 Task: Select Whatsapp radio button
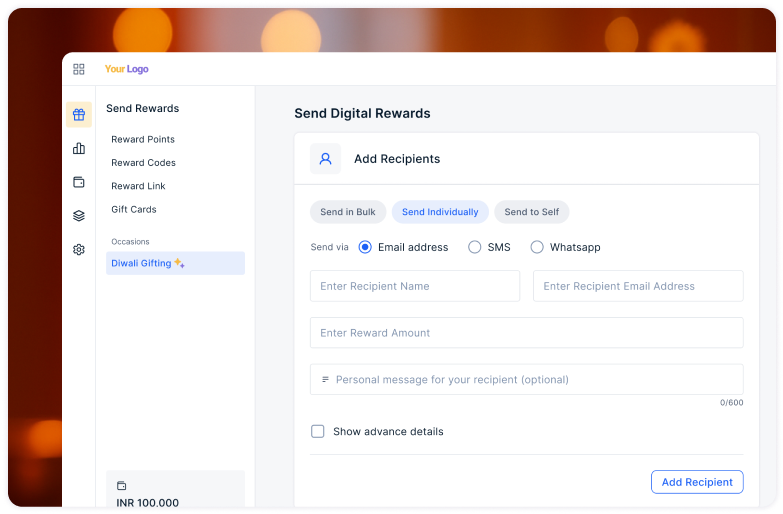(537, 247)
